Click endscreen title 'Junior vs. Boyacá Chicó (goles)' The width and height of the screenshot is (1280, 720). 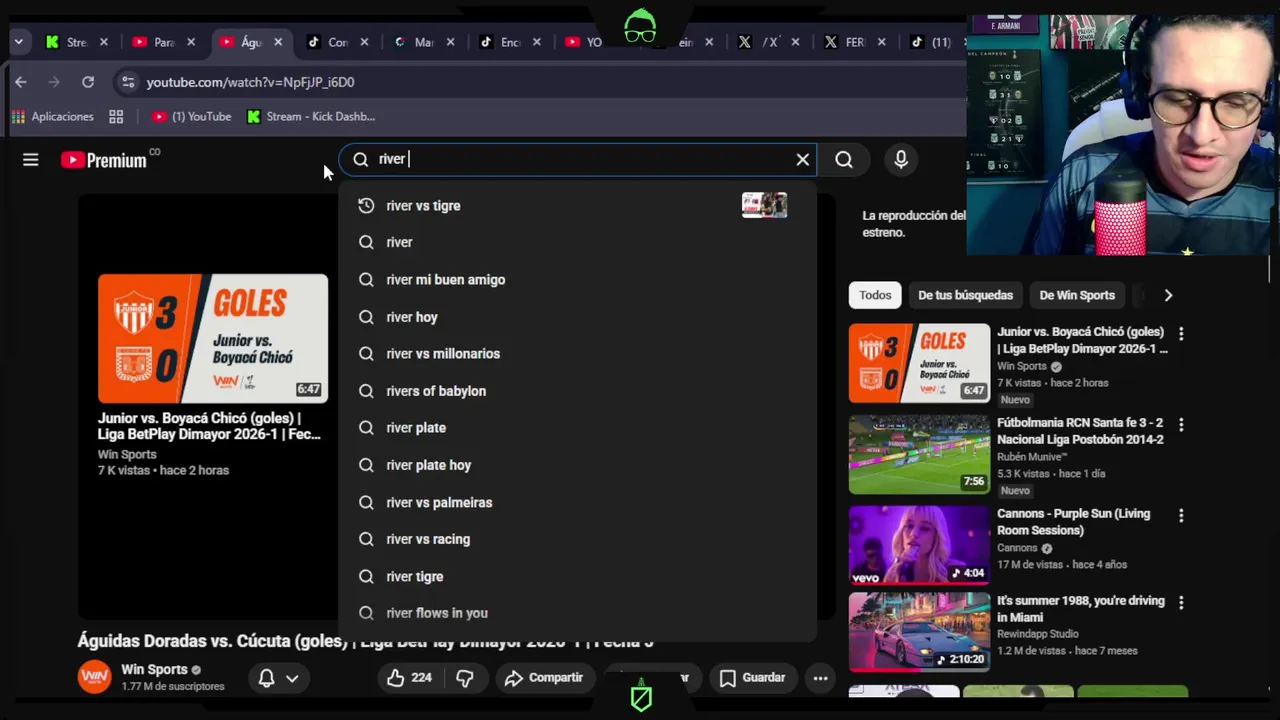[x=209, y=426]
